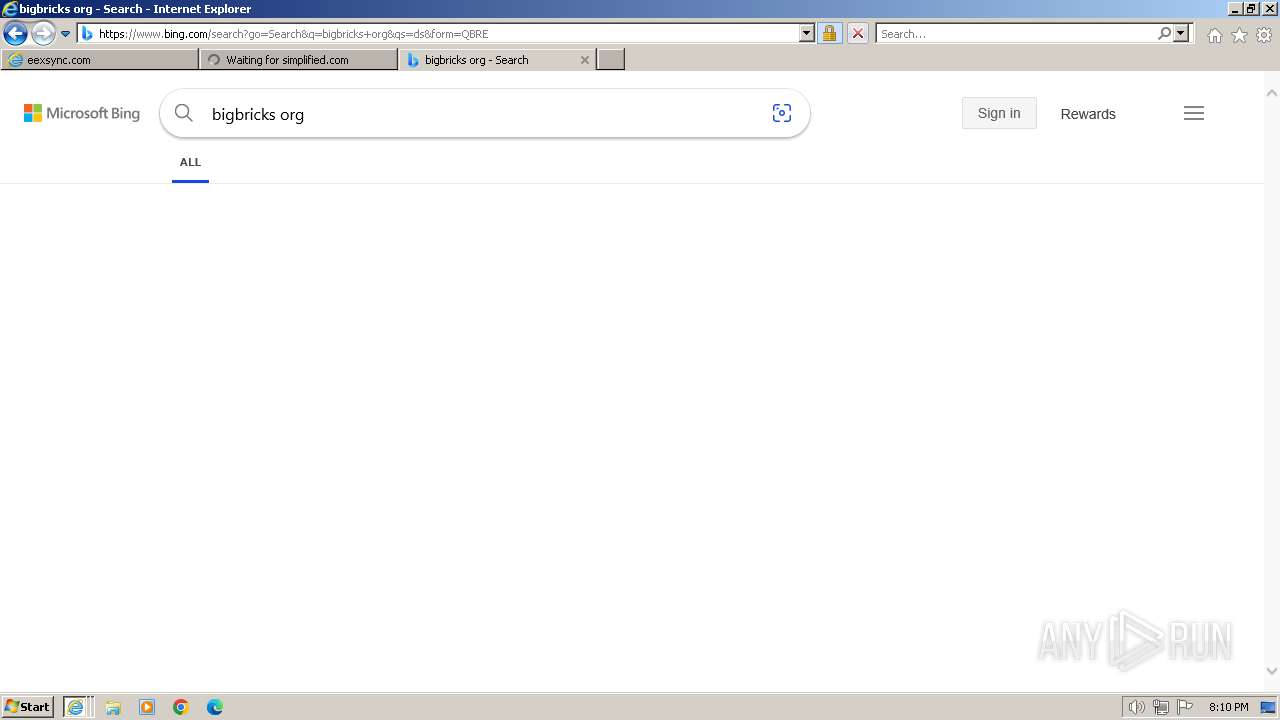
Task: Click the Internet Explorer title bar icon
Action: pyautogui.click(x=10, y=9)
